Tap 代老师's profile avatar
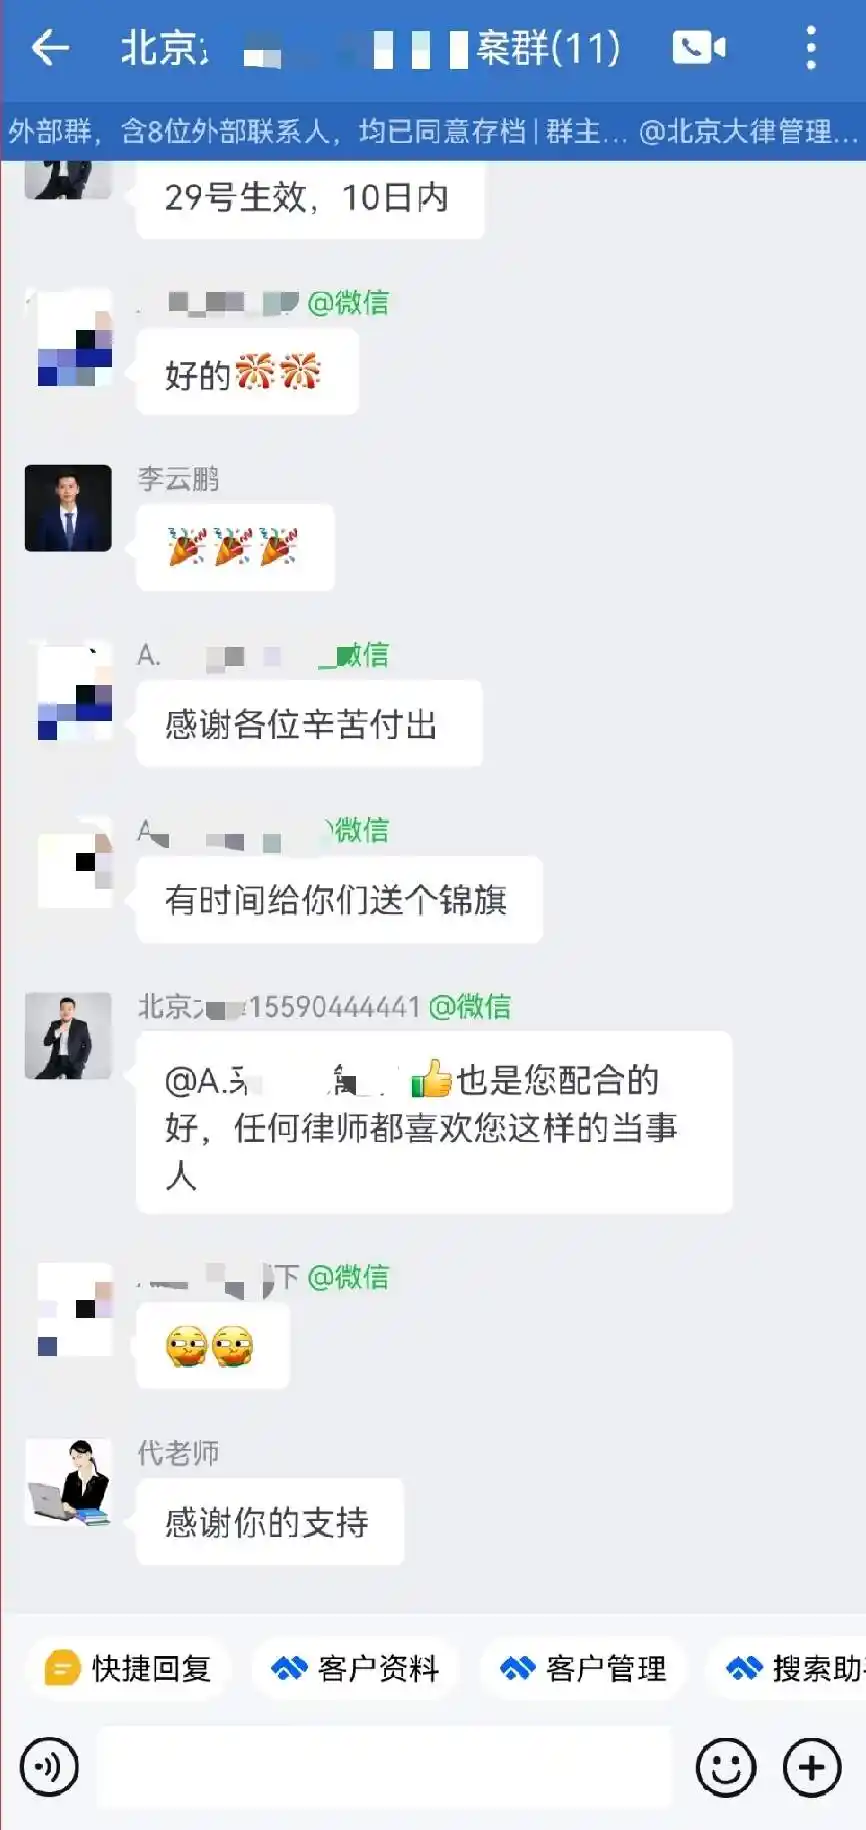Image resolution: width=866 pixels, height=1830 pixels. 68,1482
